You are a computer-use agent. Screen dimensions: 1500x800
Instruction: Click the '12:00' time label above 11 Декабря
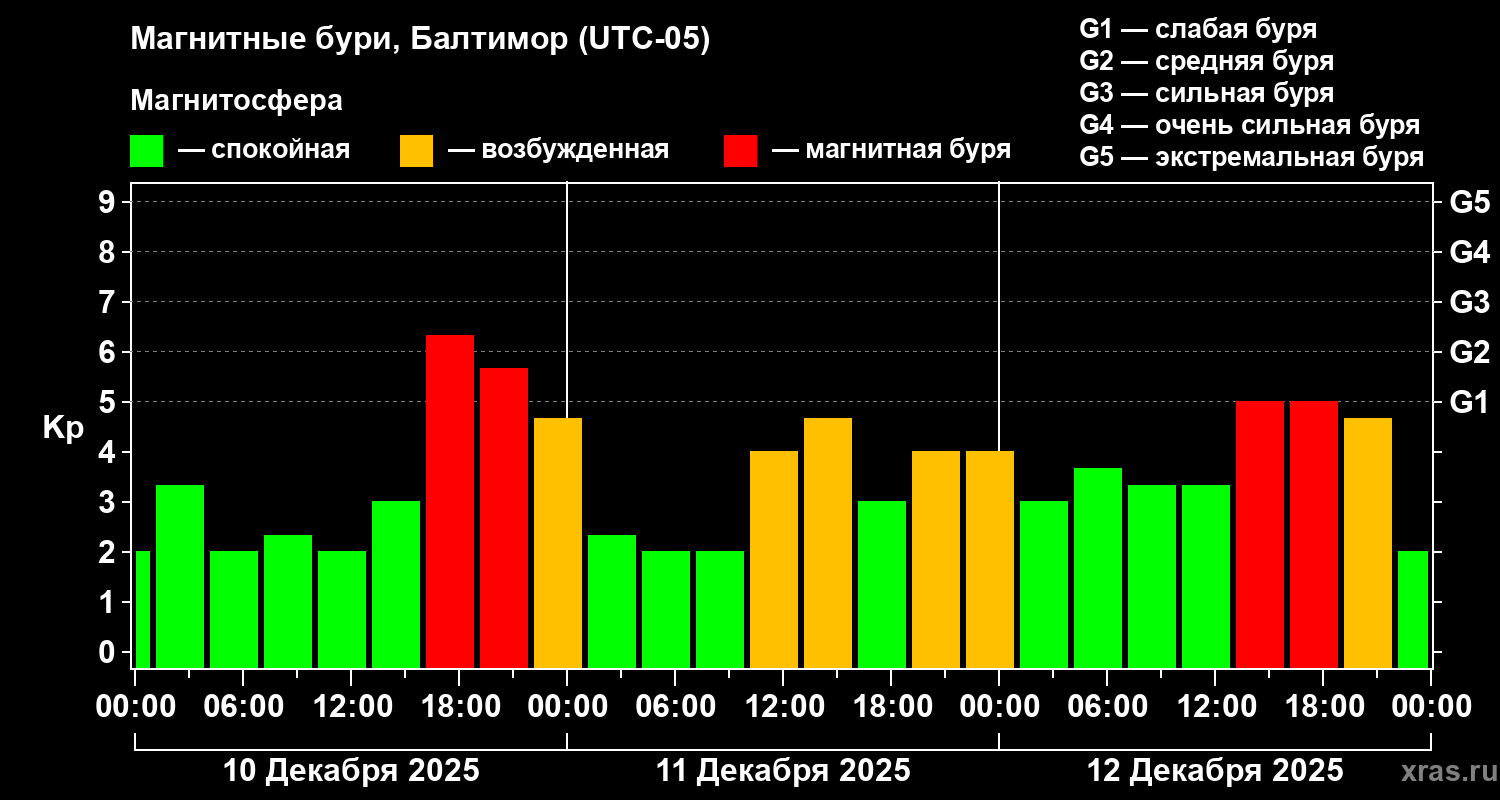[x=783, y=707]
